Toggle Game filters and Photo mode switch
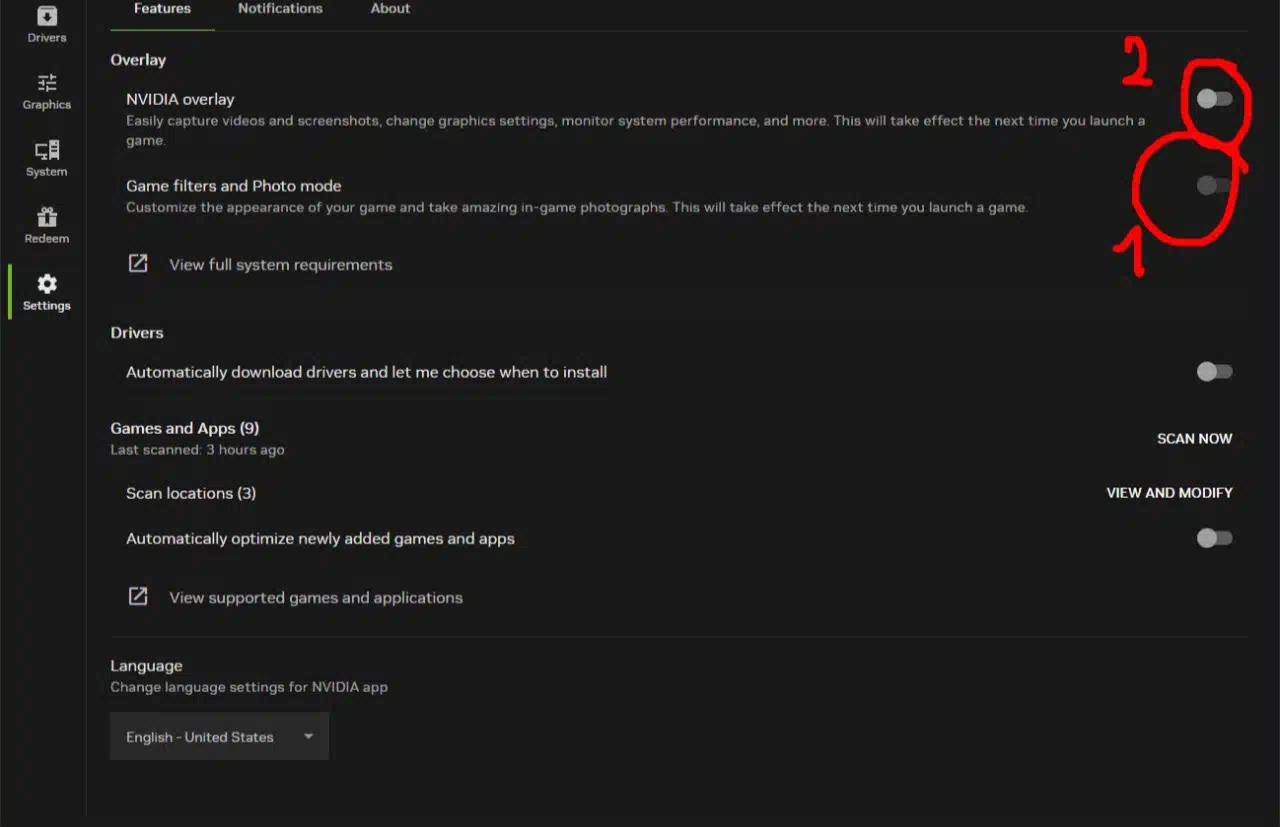 [1214, 185]
